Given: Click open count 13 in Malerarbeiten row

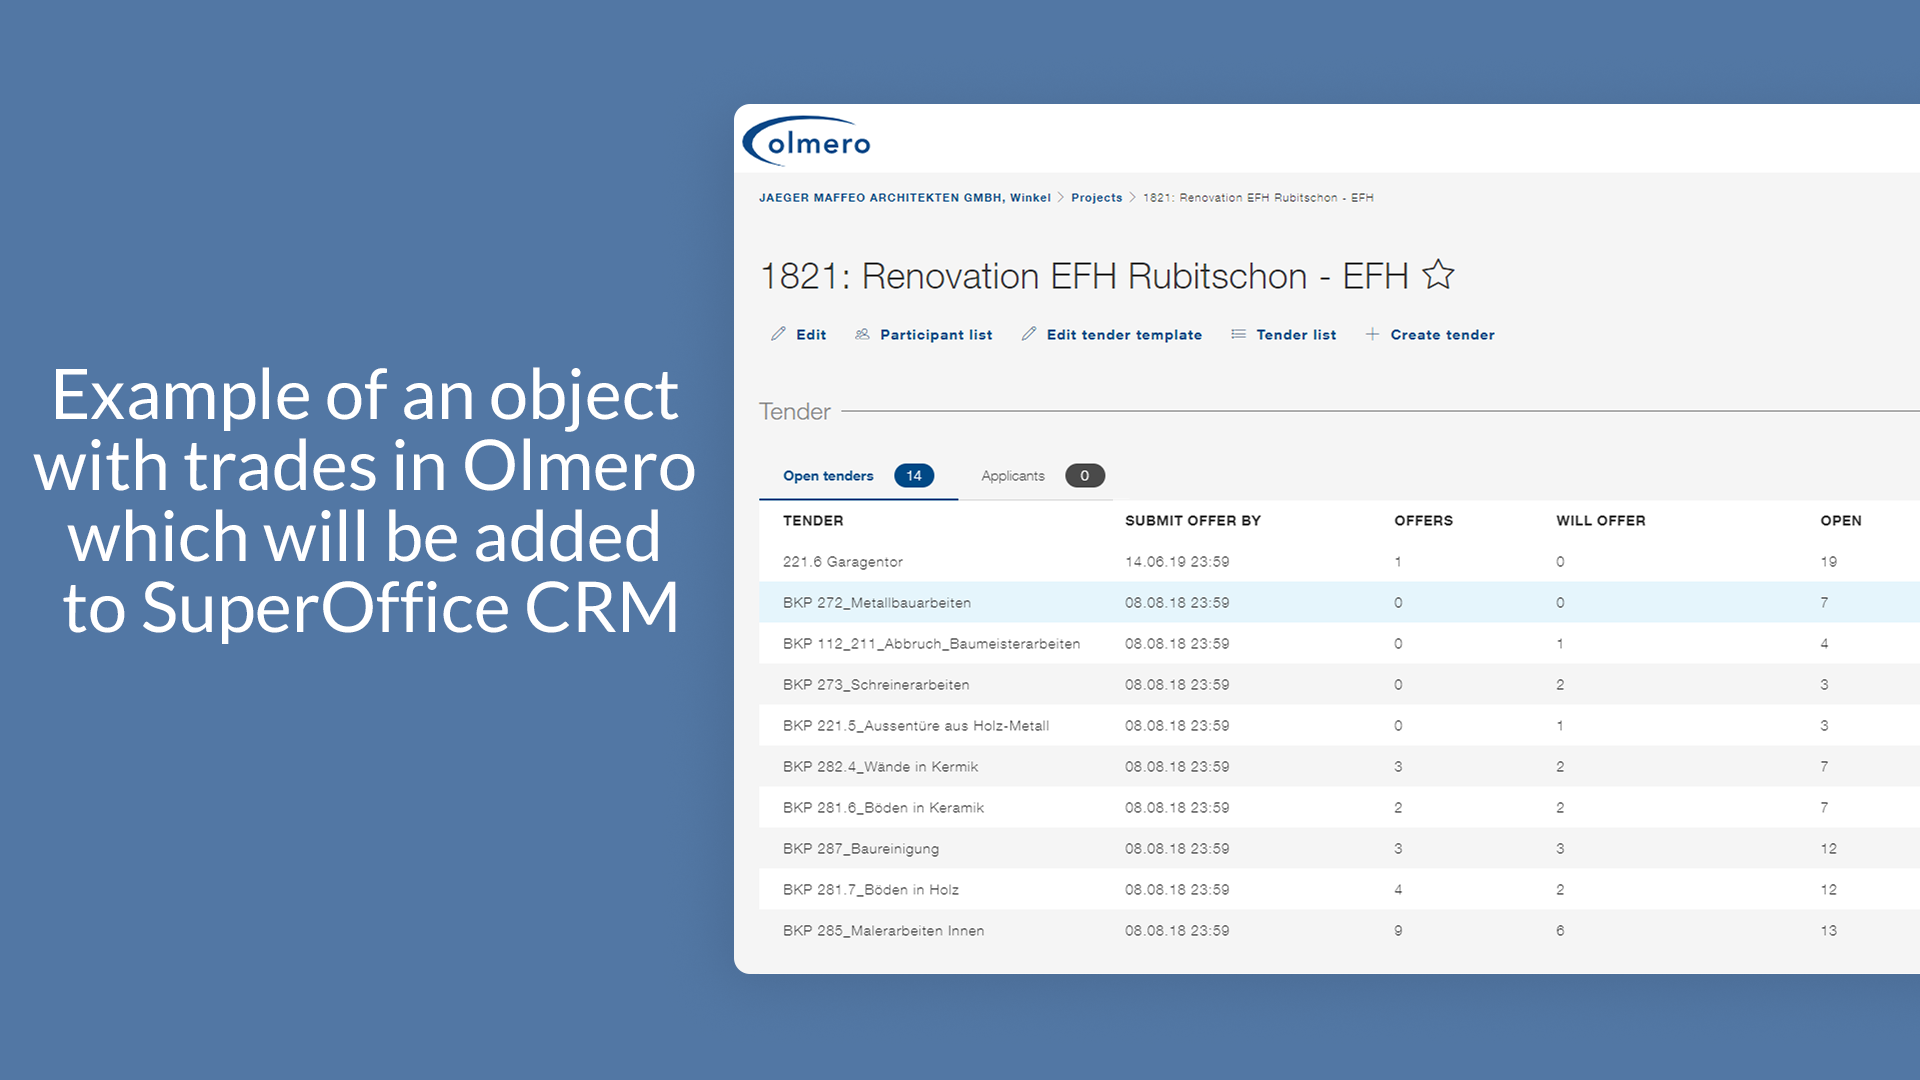Looking at the screenshot, I should (x=1829, y=931).
